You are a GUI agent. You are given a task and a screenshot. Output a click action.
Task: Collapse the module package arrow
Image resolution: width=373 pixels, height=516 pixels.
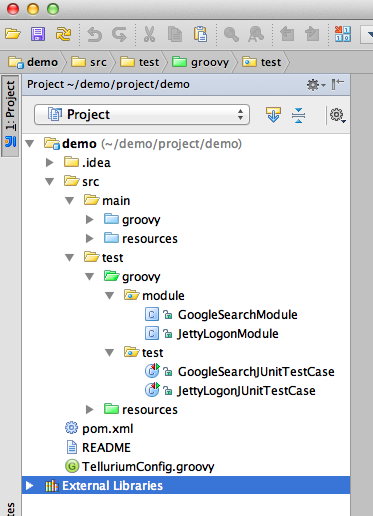[110, 296]
